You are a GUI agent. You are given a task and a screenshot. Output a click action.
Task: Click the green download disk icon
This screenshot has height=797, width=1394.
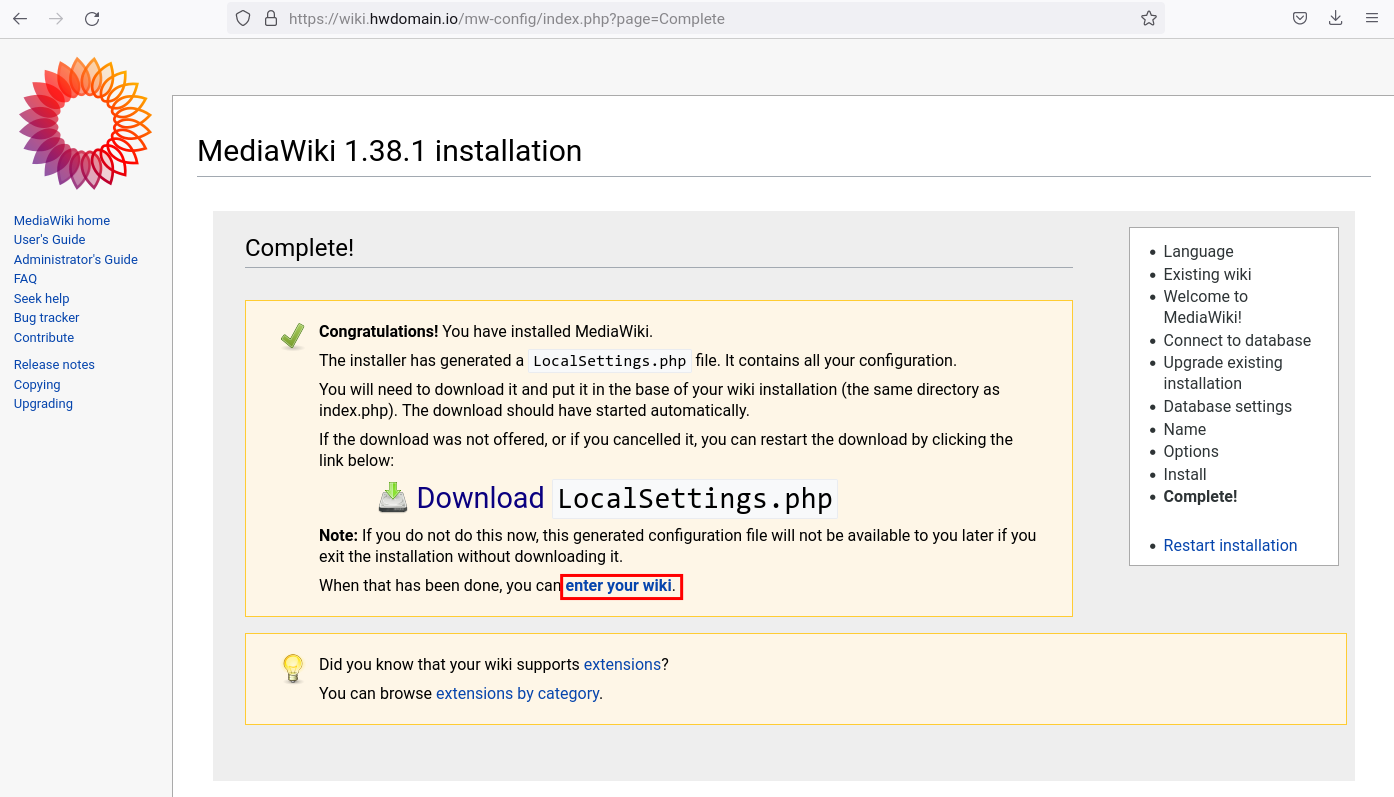(393, 497)
